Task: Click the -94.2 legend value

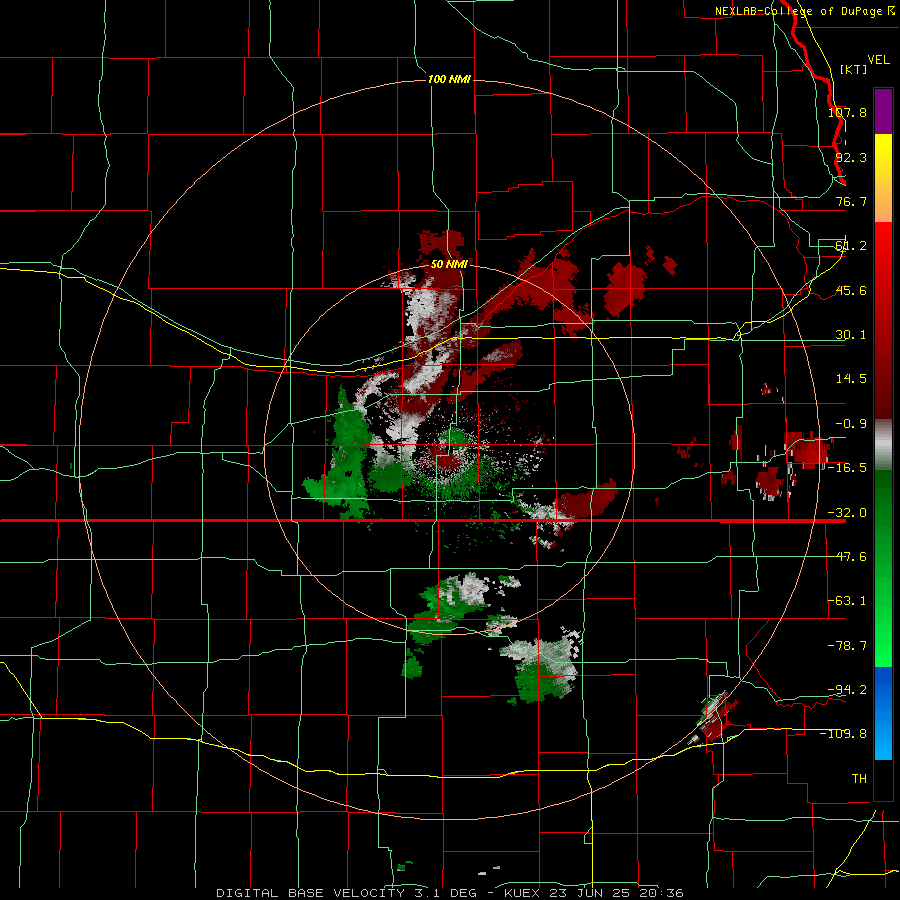Action: point(847,689)
